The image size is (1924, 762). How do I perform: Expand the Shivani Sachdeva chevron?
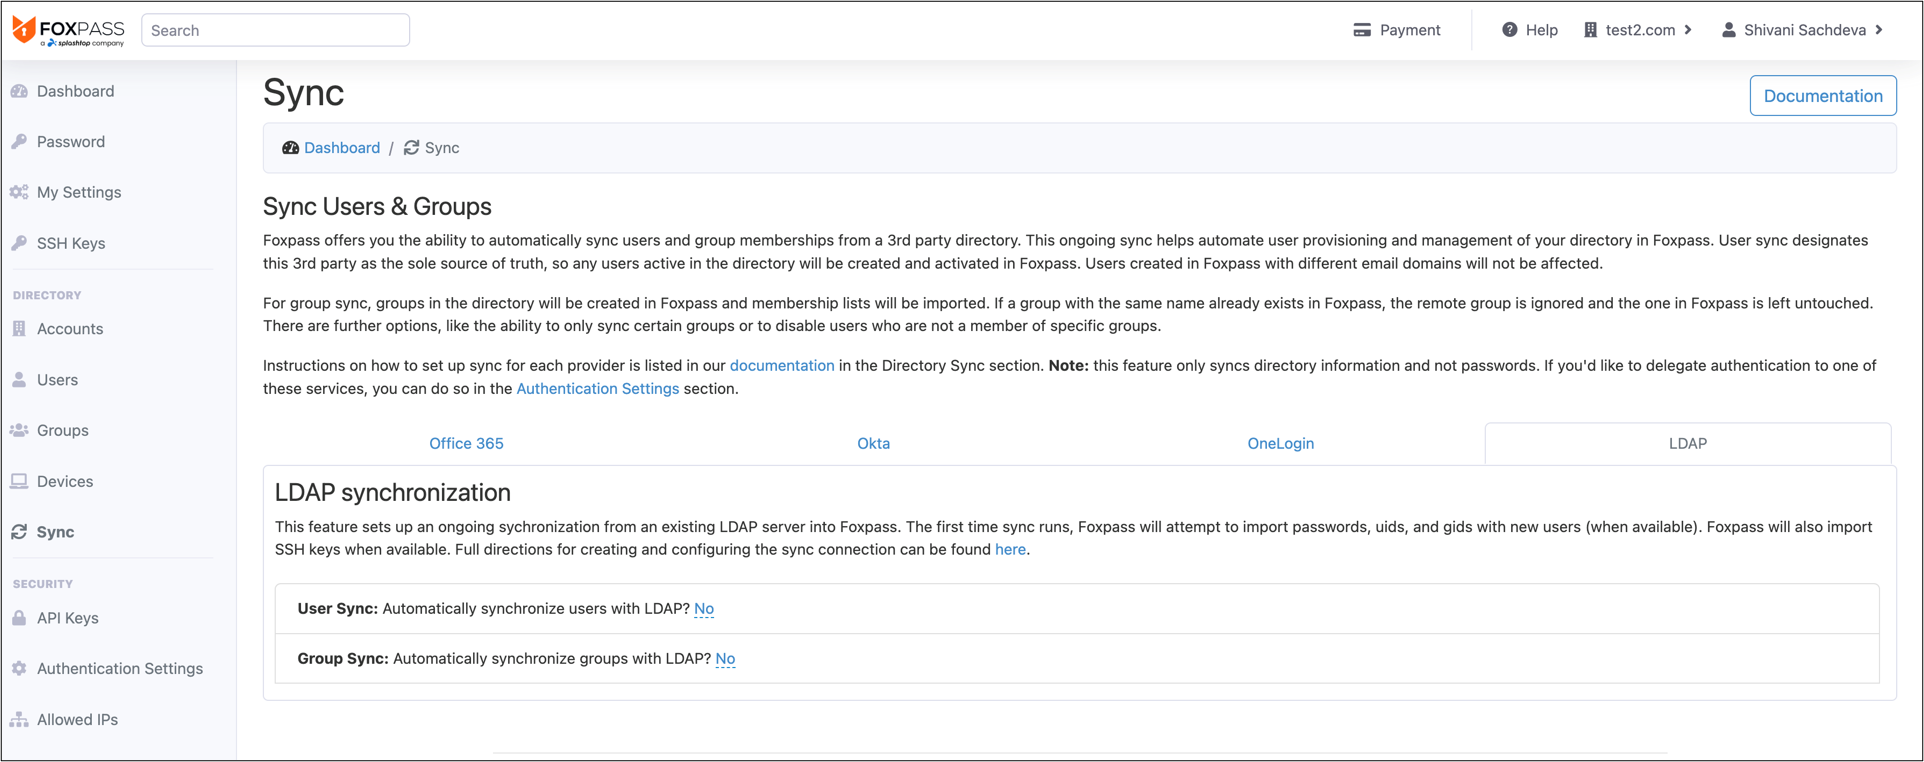[1879, 30]
